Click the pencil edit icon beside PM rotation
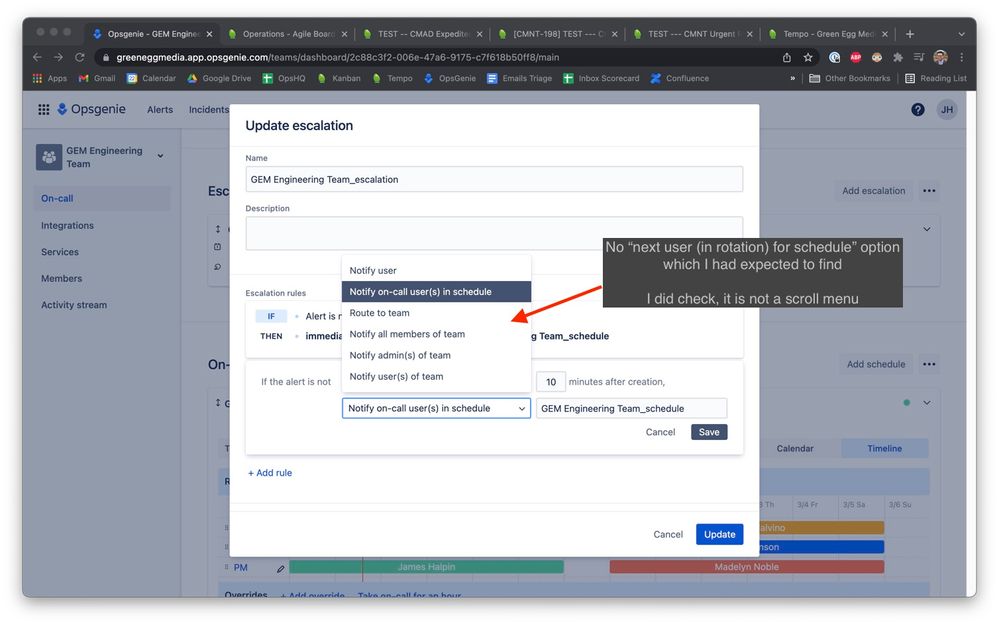Image resolution: width=999 pixels, height=625 pixels. click(280, 568)
